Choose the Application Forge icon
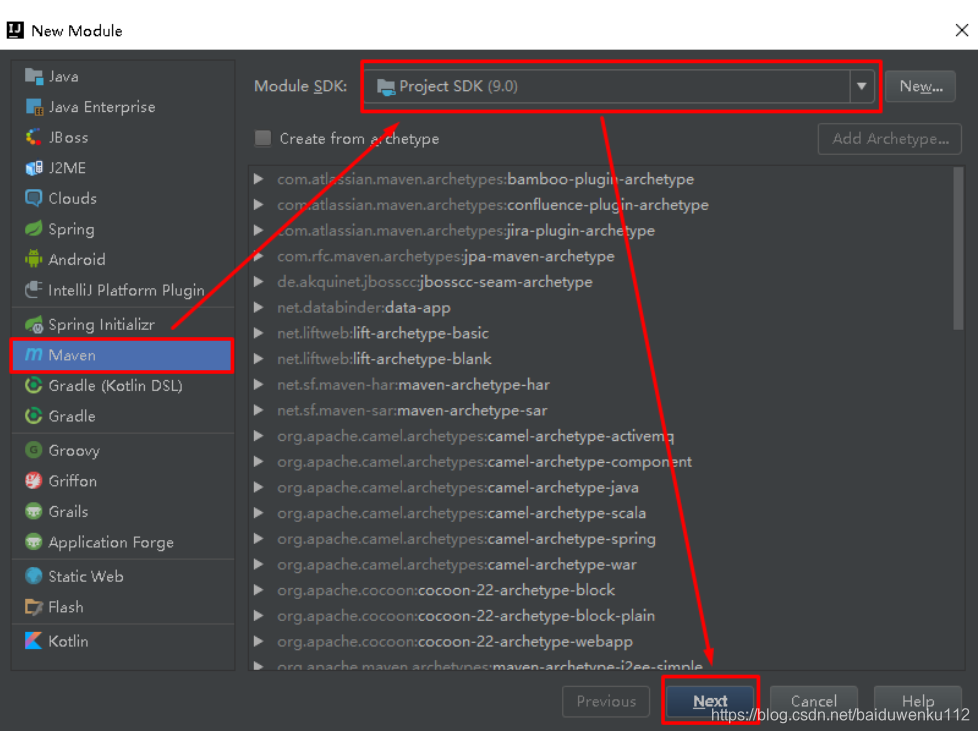The image size is (980, 734). click(34, 541)
